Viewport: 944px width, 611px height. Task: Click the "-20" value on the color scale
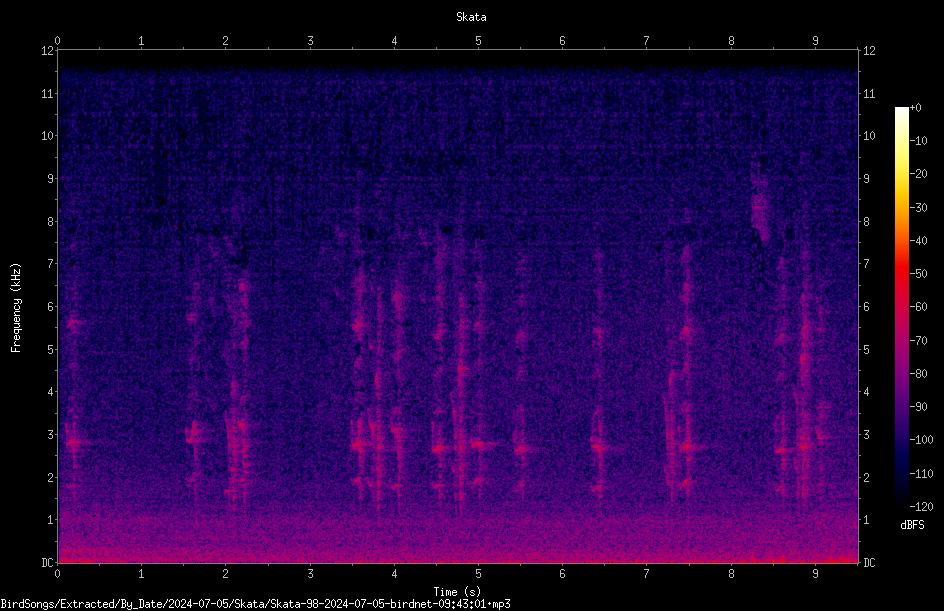pos(918,174)
